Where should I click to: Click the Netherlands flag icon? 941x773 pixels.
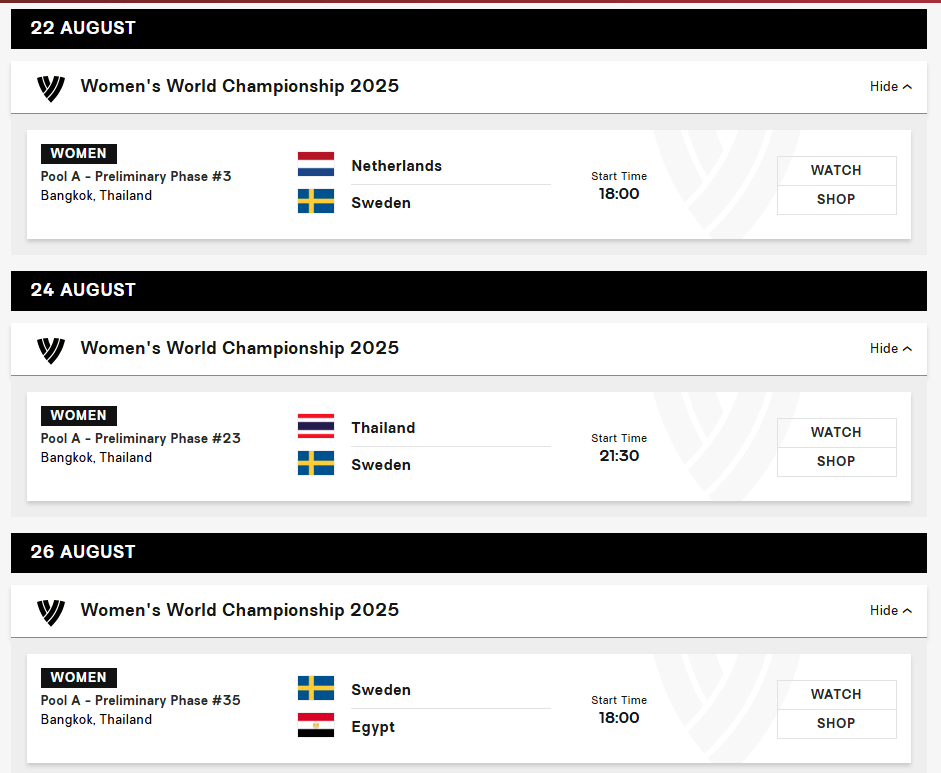click(316, 165)
